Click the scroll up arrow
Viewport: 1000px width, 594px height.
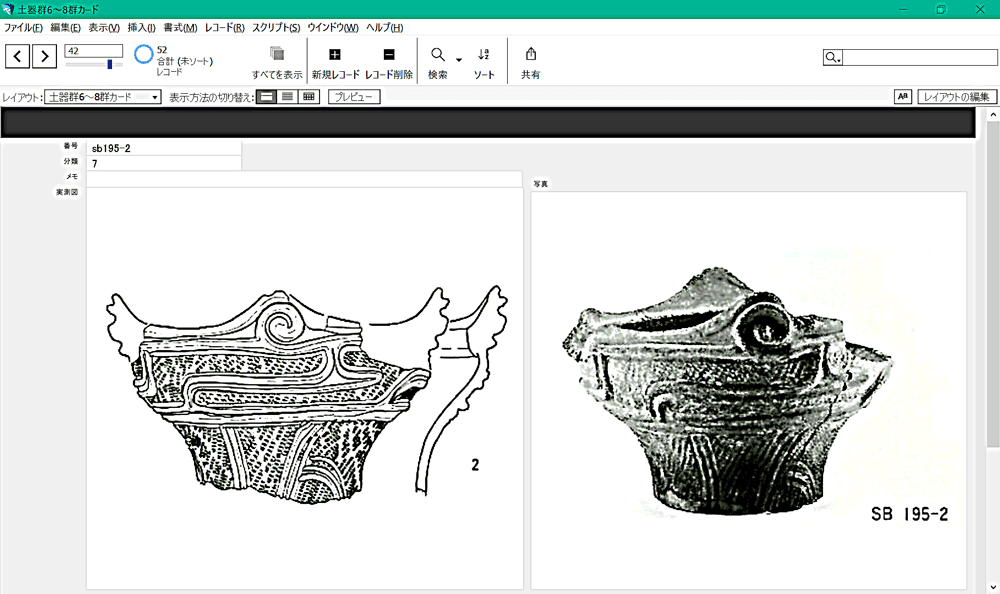tap(993, 115)
